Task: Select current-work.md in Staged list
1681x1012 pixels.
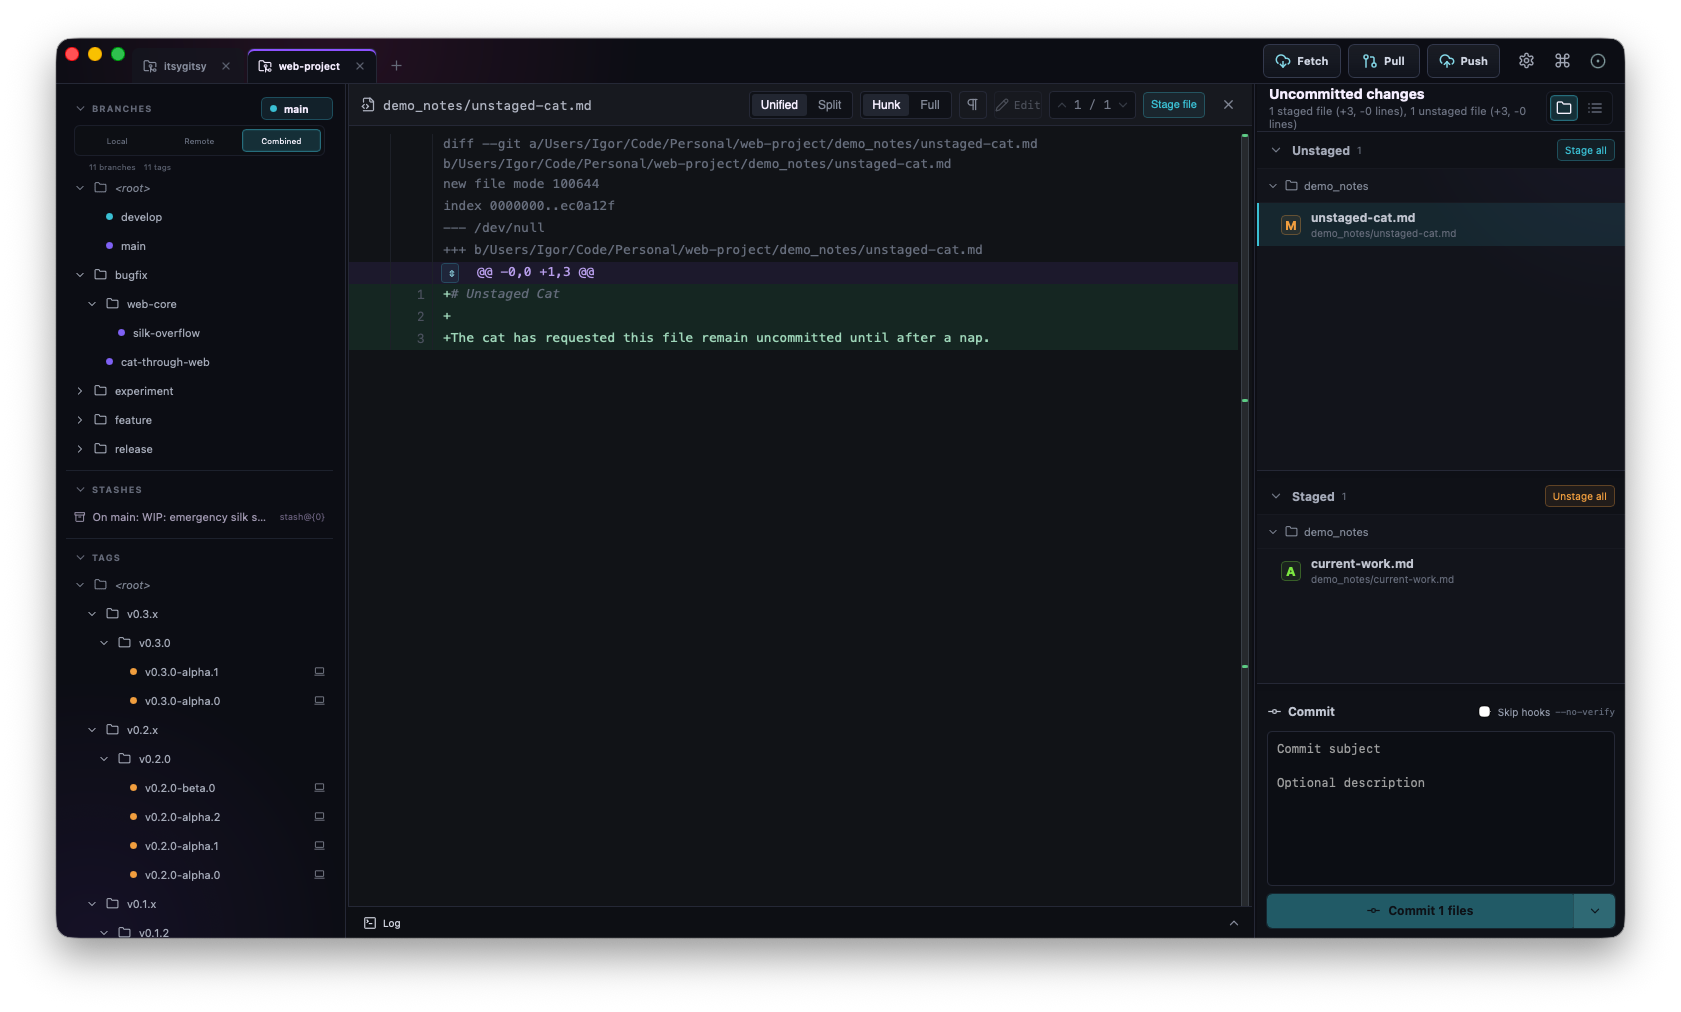Action: coord(1440,571)
